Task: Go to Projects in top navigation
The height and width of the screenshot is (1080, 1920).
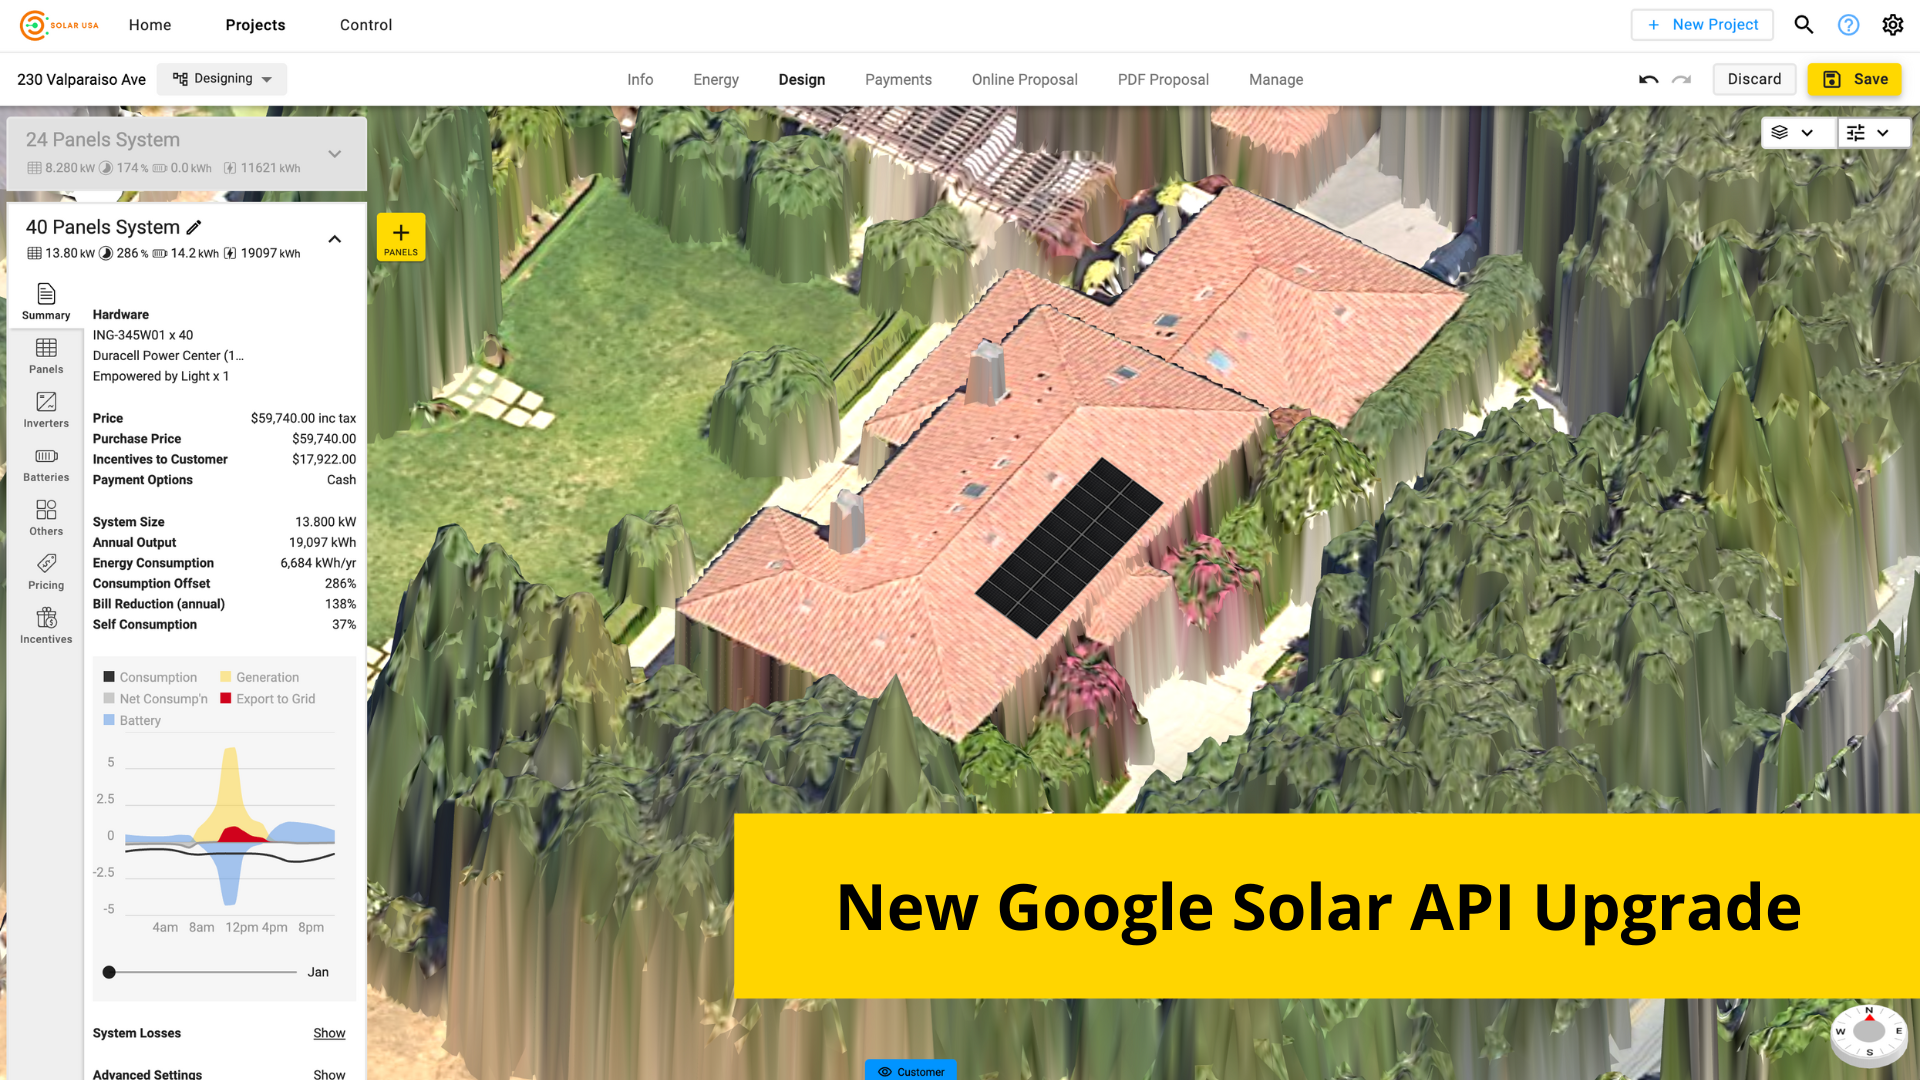Action: (x=255, y=25)
